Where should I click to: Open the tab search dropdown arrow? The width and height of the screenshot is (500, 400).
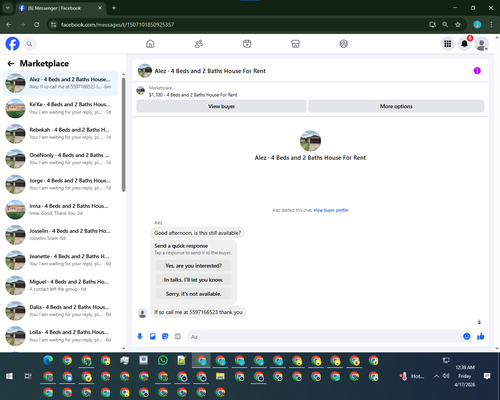click(7, 8)
